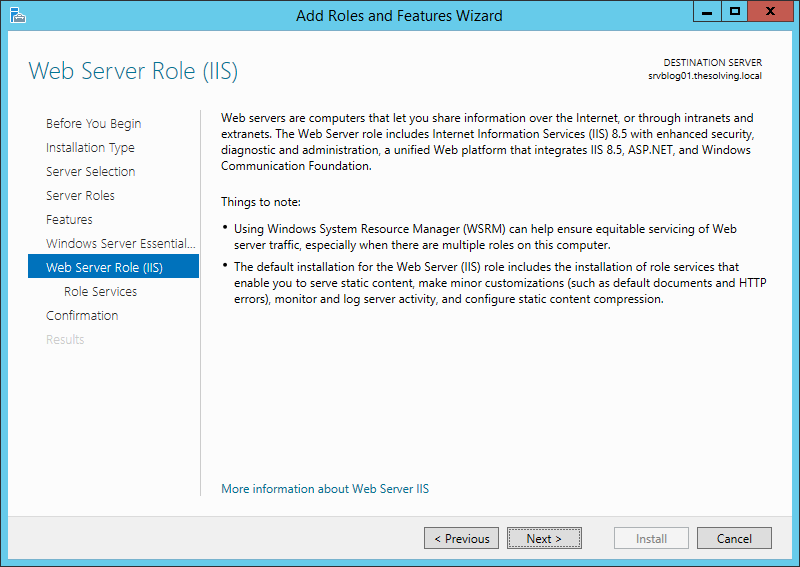This screenshot has height=567, width=800.
Task: Select the Windows Server Essentials step
Action: pos(120,243)
